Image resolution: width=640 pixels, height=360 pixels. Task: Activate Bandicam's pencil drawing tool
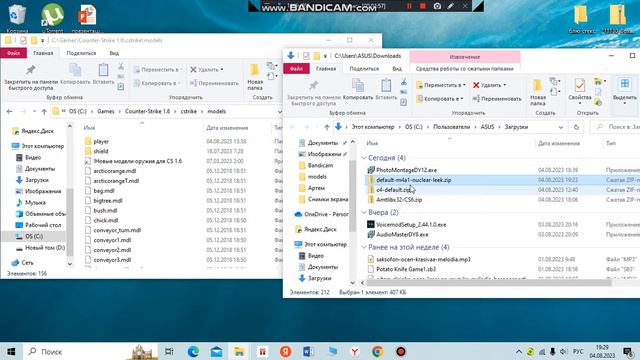click(451, 6)
